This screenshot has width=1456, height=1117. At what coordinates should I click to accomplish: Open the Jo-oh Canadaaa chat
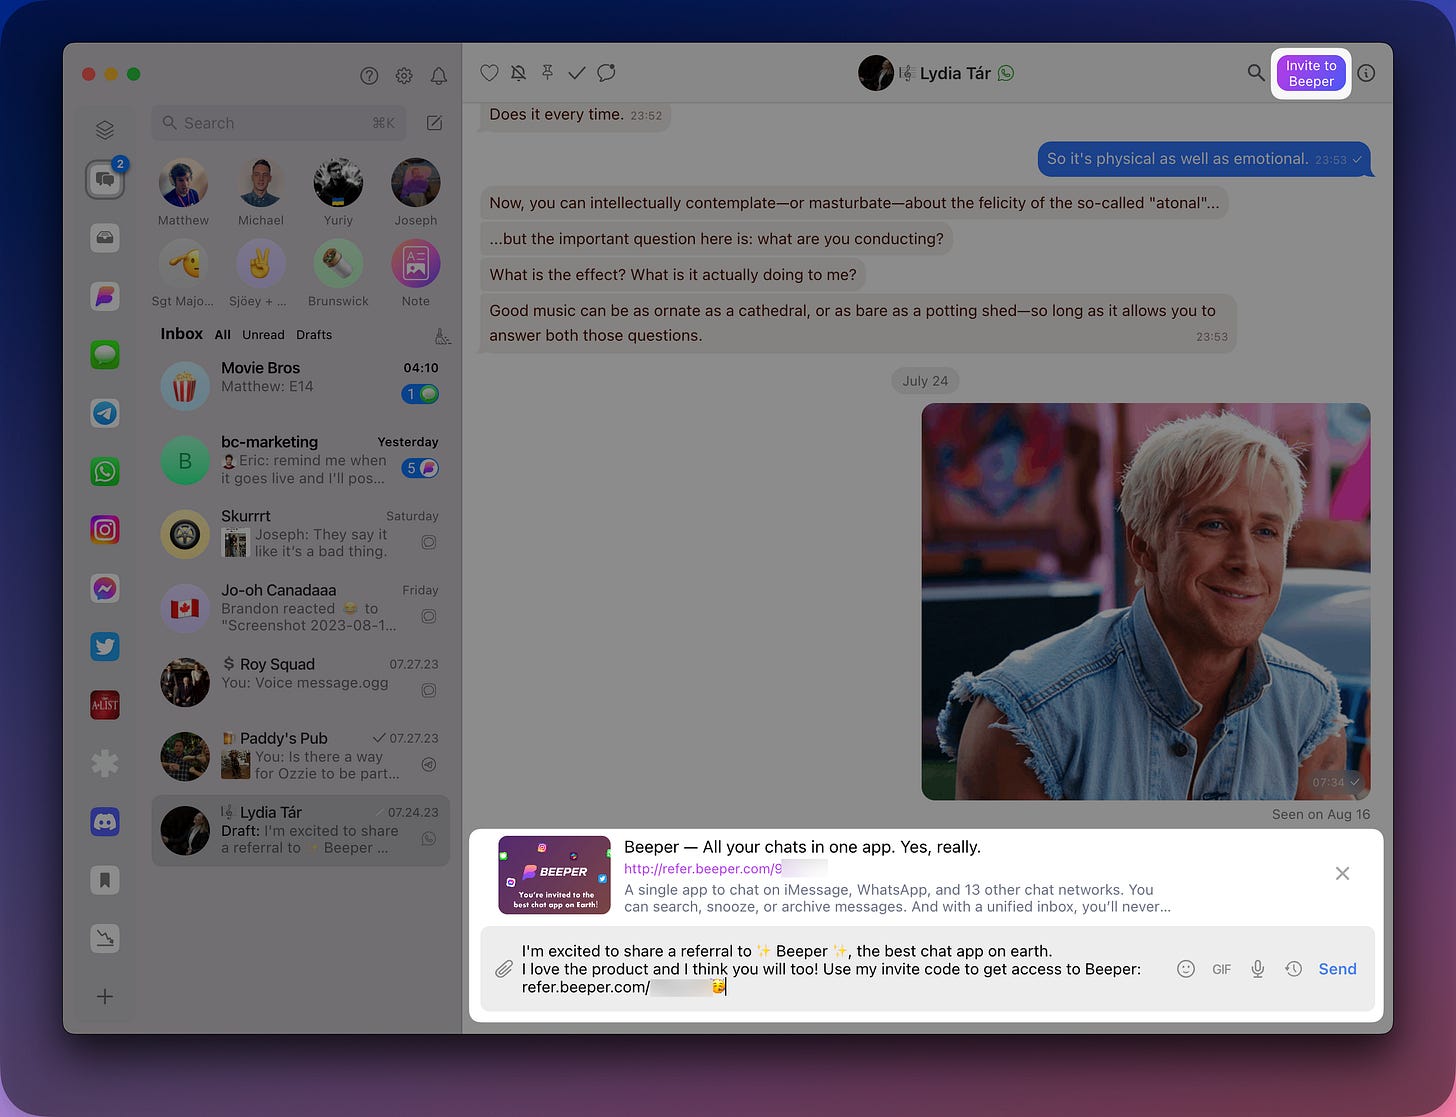(x=301, y=607)
